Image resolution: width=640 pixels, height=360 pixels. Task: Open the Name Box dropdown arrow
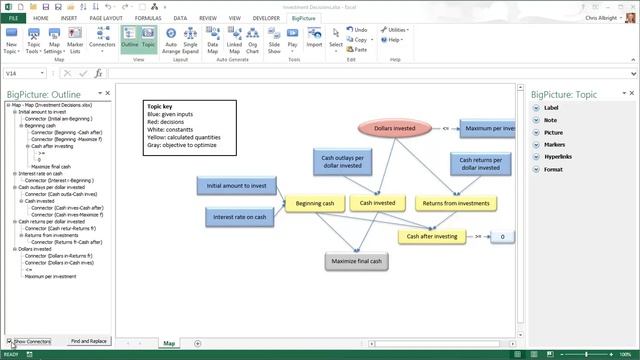pos(42,73)
